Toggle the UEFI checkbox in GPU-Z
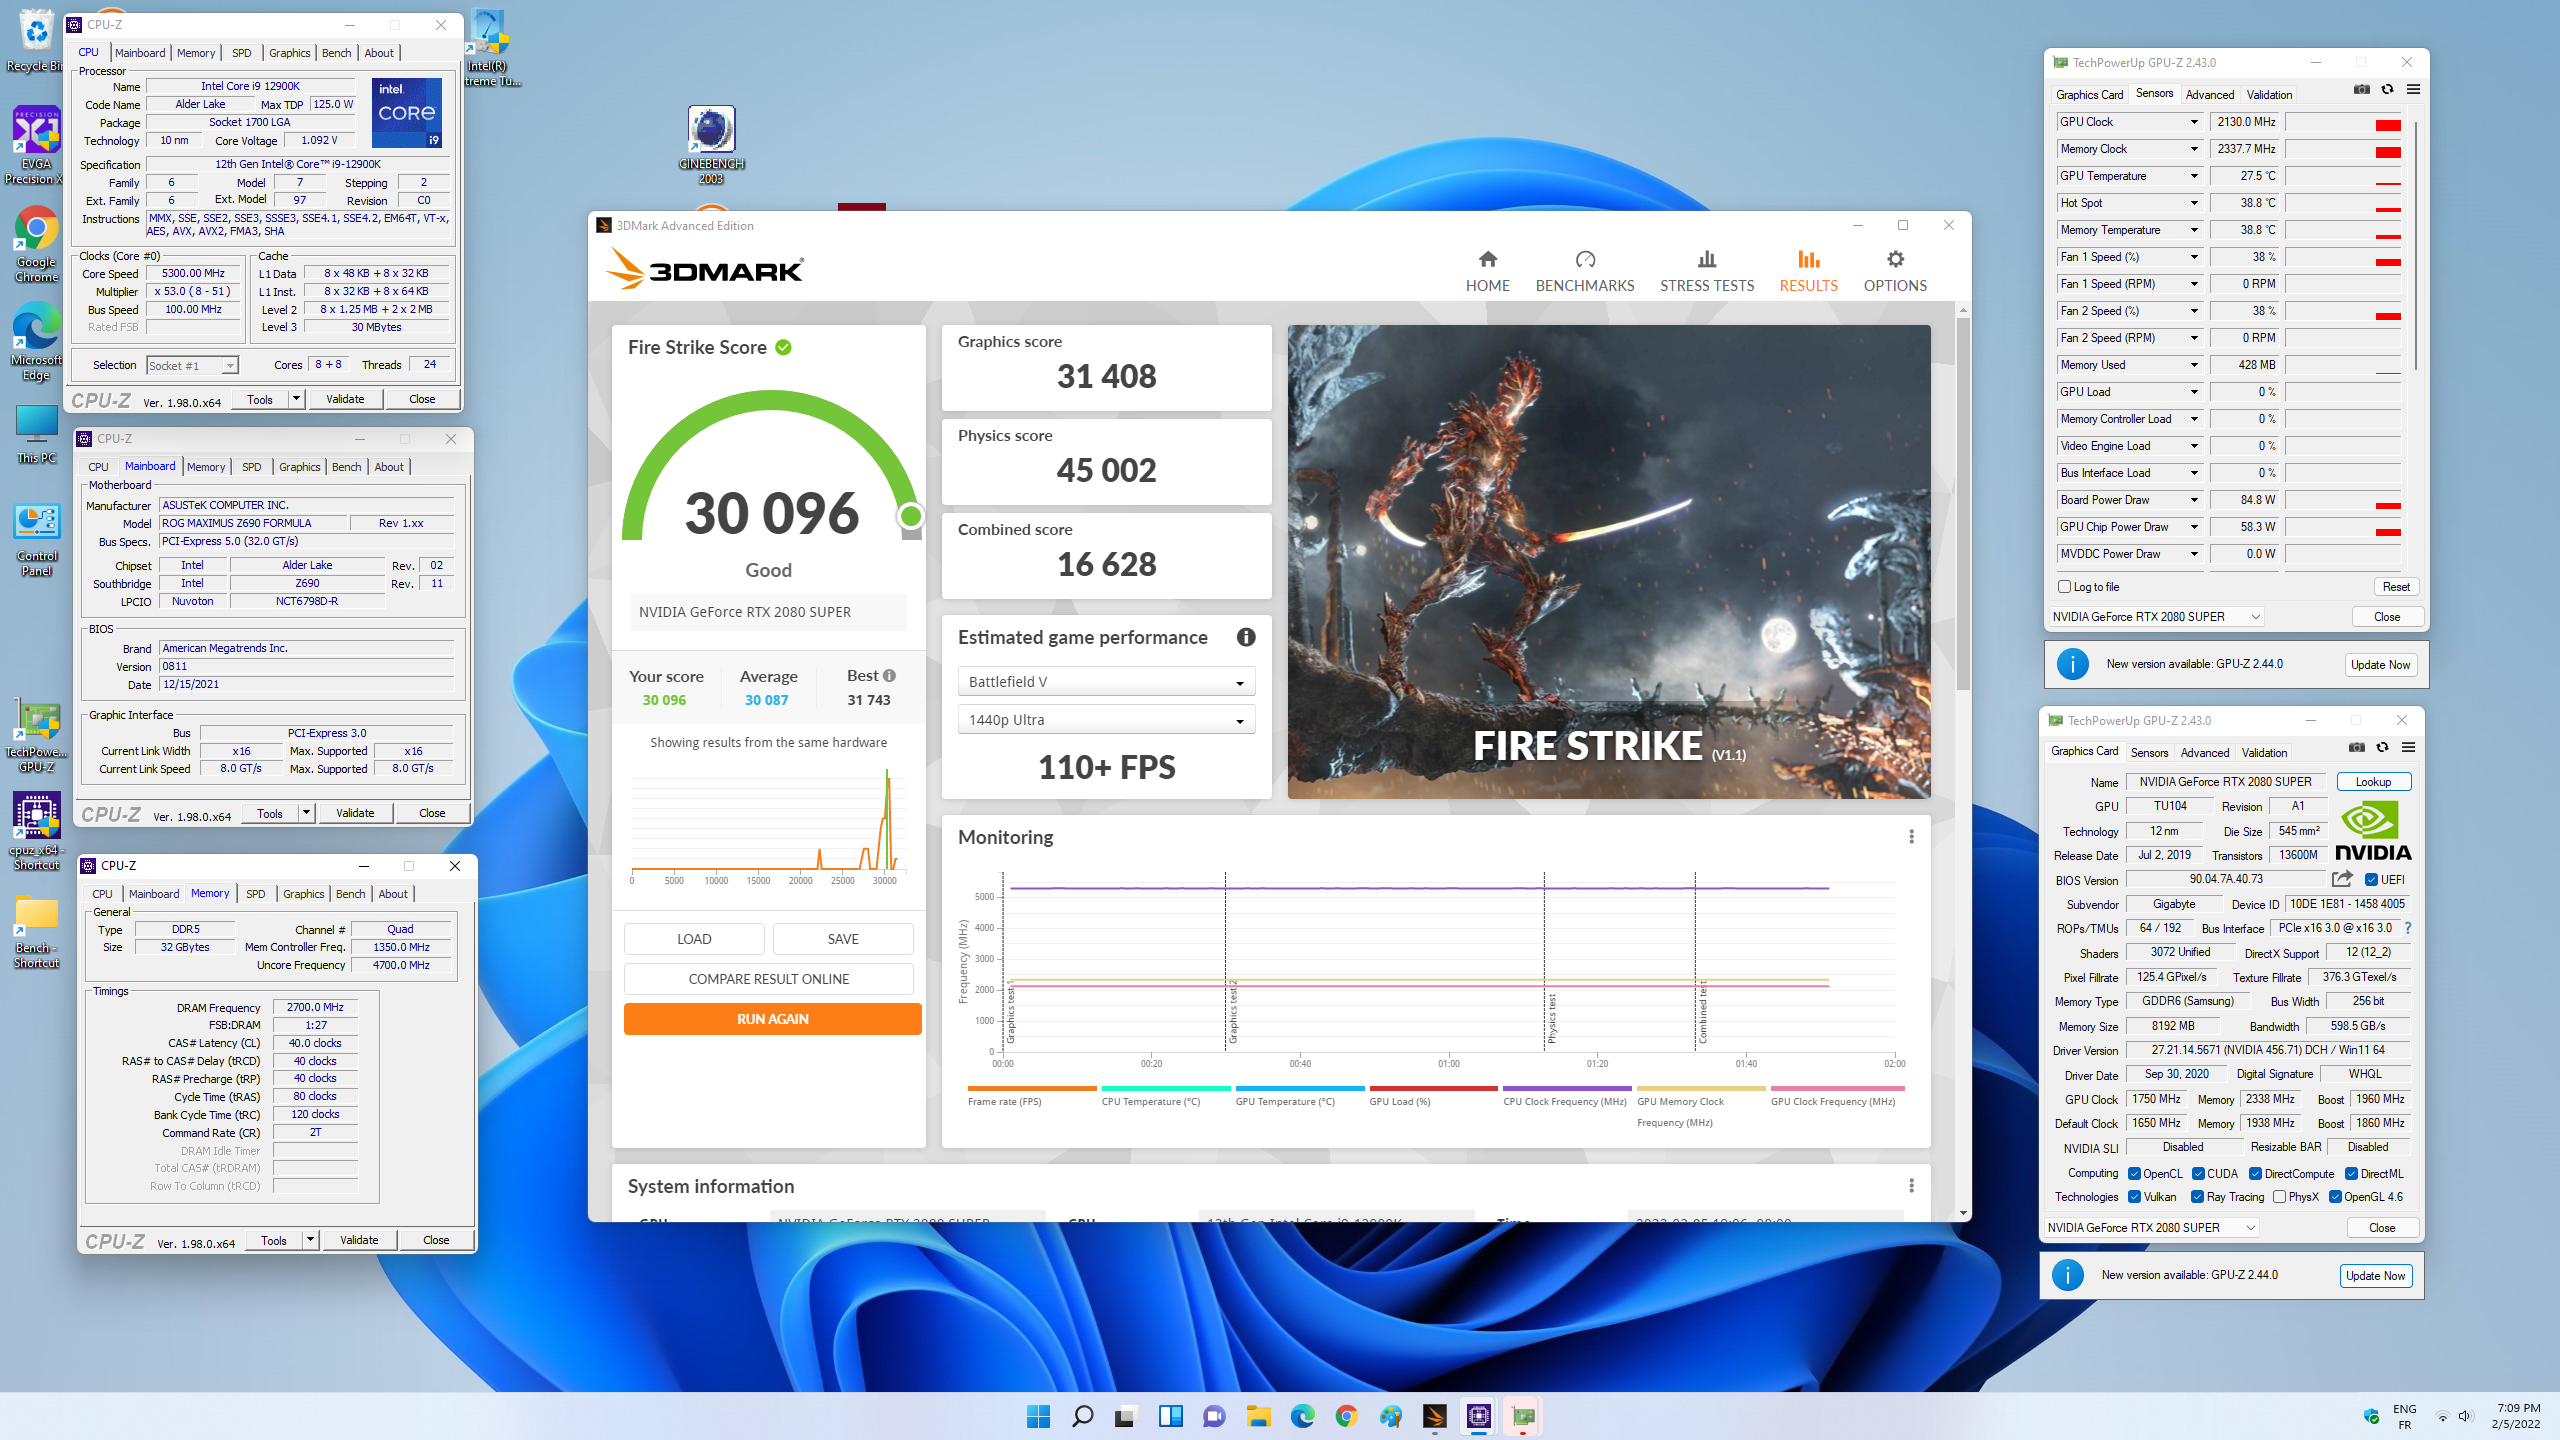The image size is (2560, 1440). [2371, 880]
